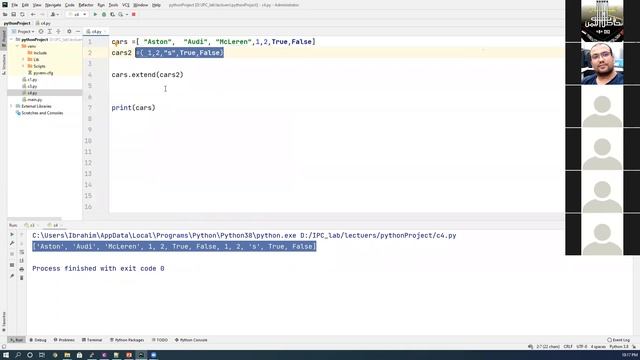Open the TODO tool window button
Viewport: 640px width, 360px height.
click(160, 340)
